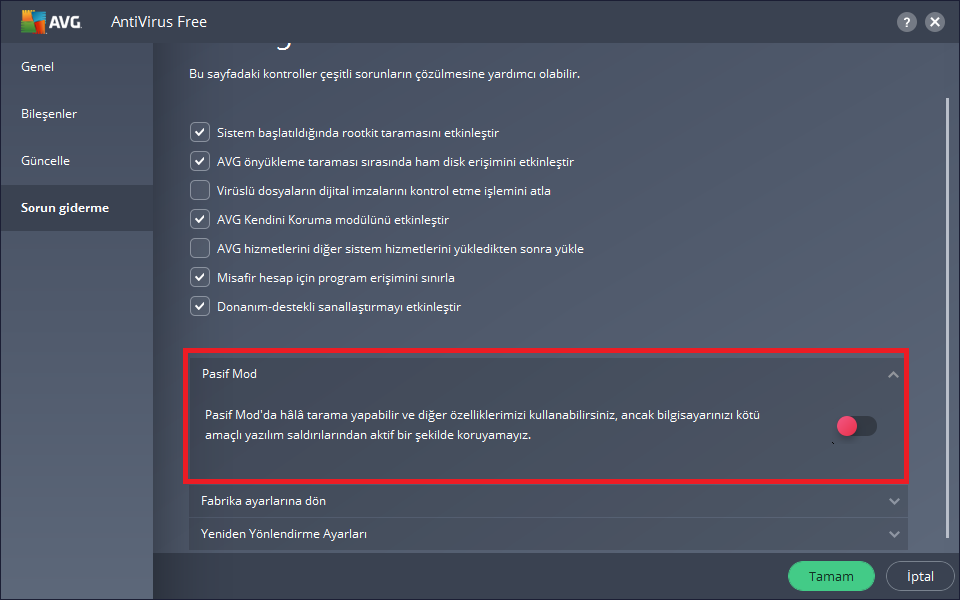
Task: Uncheck Donanım-destekli sanallaştırma checkbox
Action: point(200,306)
